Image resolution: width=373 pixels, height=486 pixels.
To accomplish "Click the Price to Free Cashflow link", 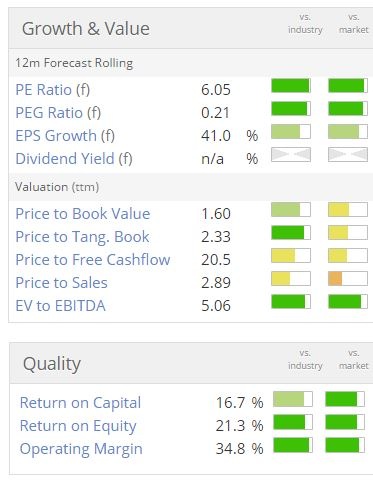I will click(x=93, y=260).
